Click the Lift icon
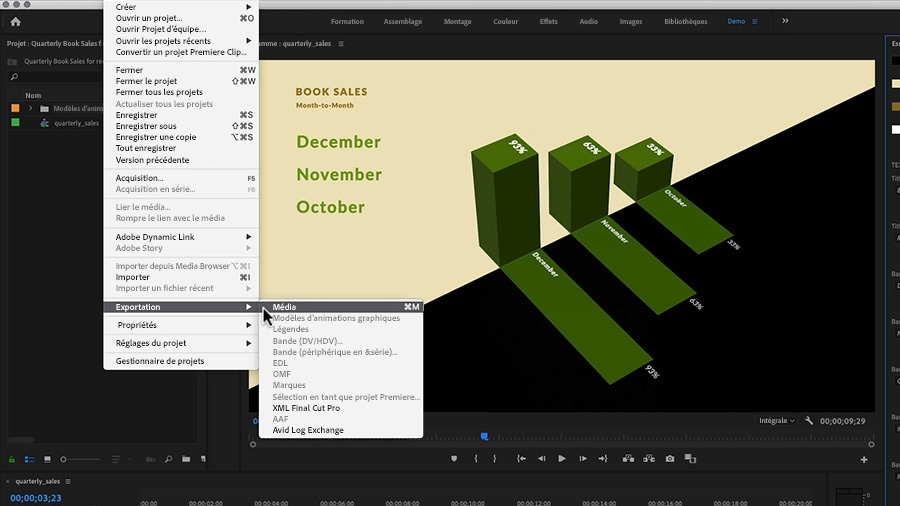Image resolution: width=900 pixels, height=506 pixels. 629,459
